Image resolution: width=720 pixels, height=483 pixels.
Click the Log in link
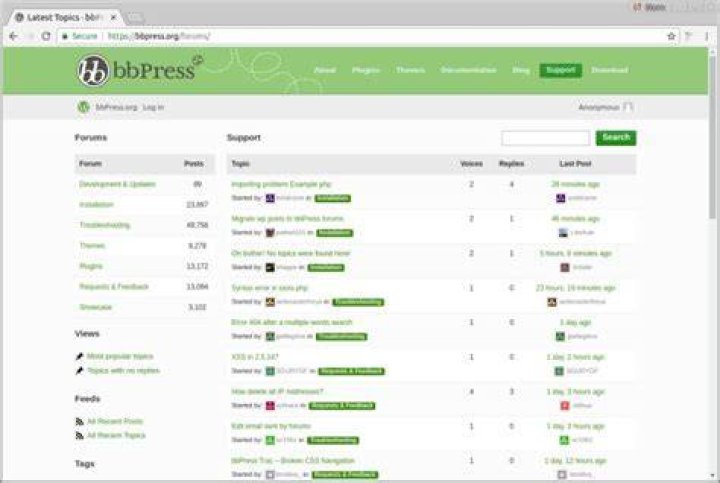coord(153,107)
